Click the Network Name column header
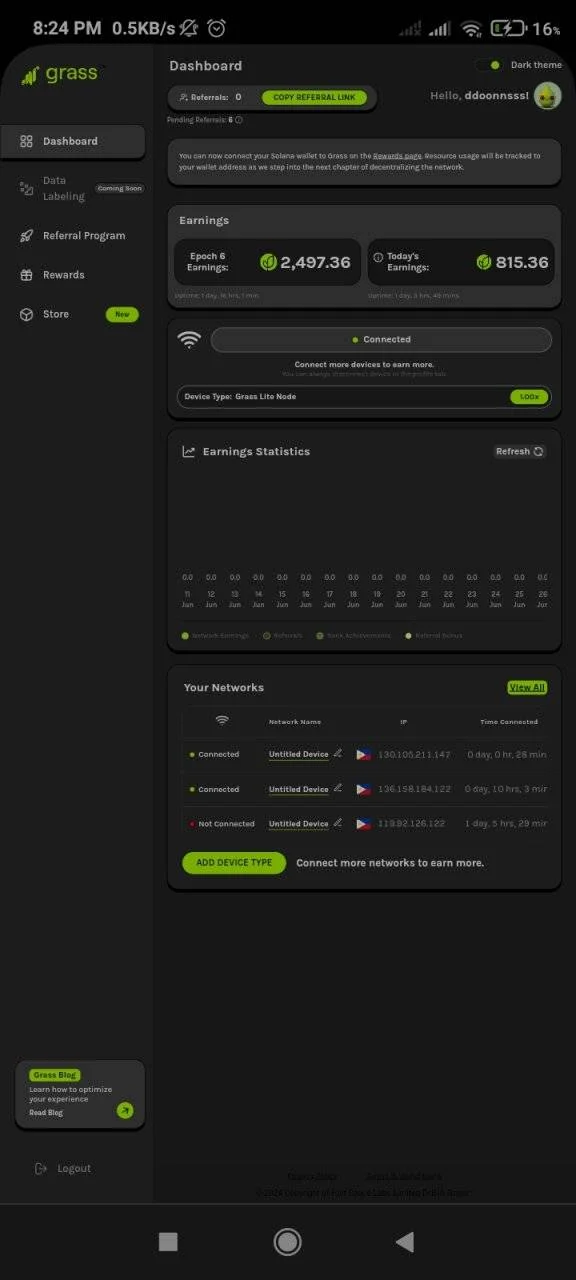This screenshot has width=576, height=1280. 295,721
